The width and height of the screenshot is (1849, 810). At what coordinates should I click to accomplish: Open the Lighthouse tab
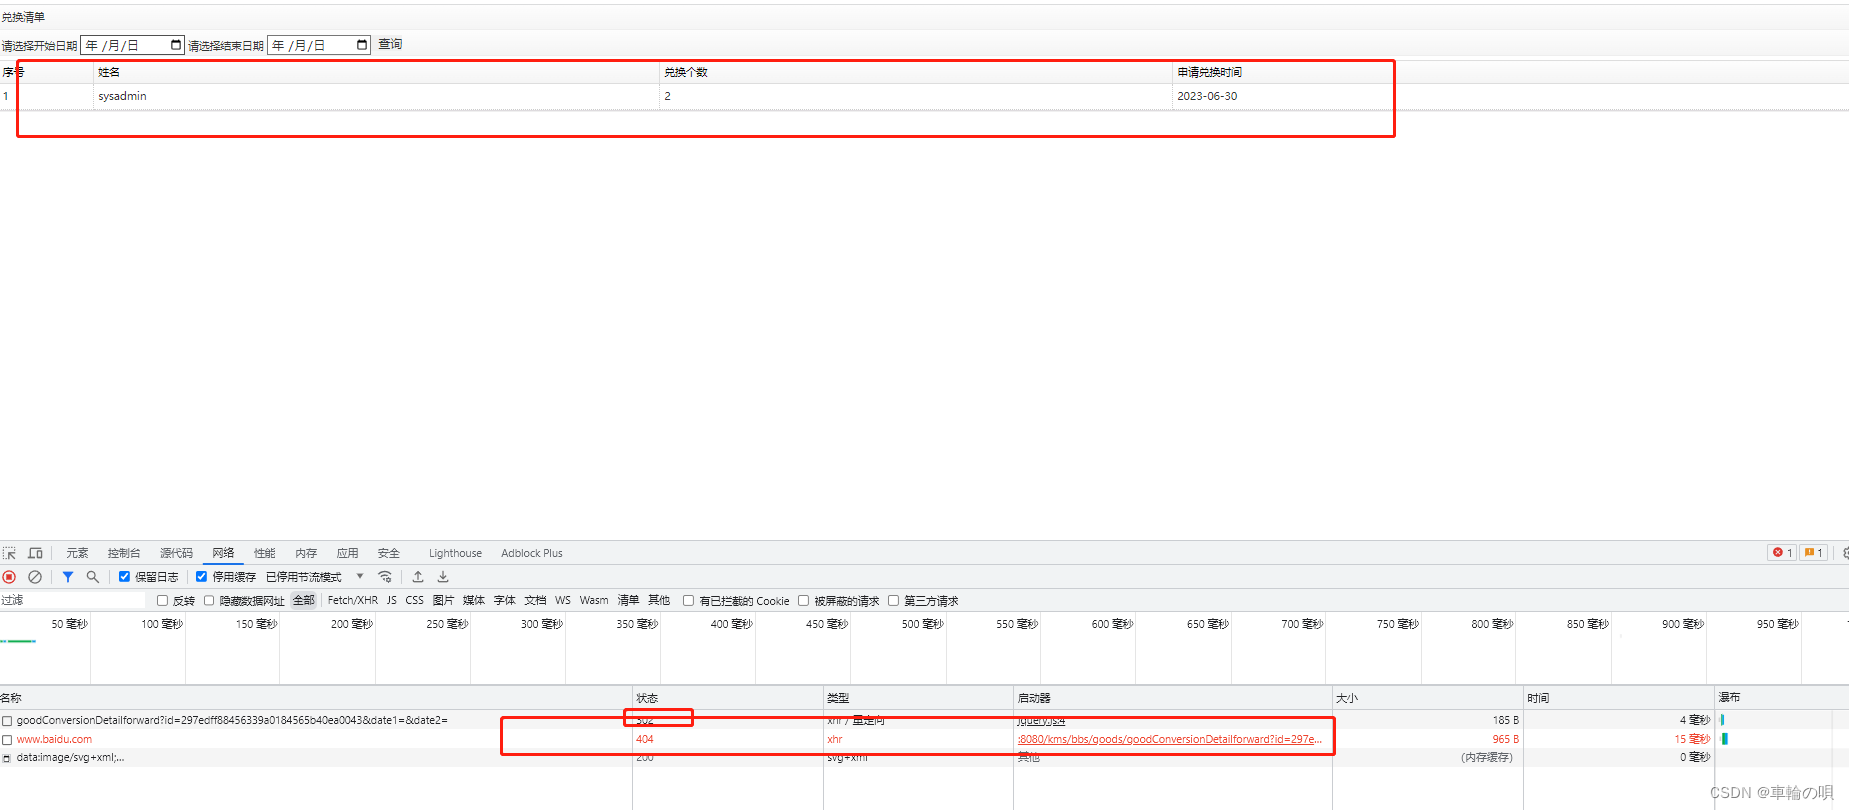click(455, 553)
